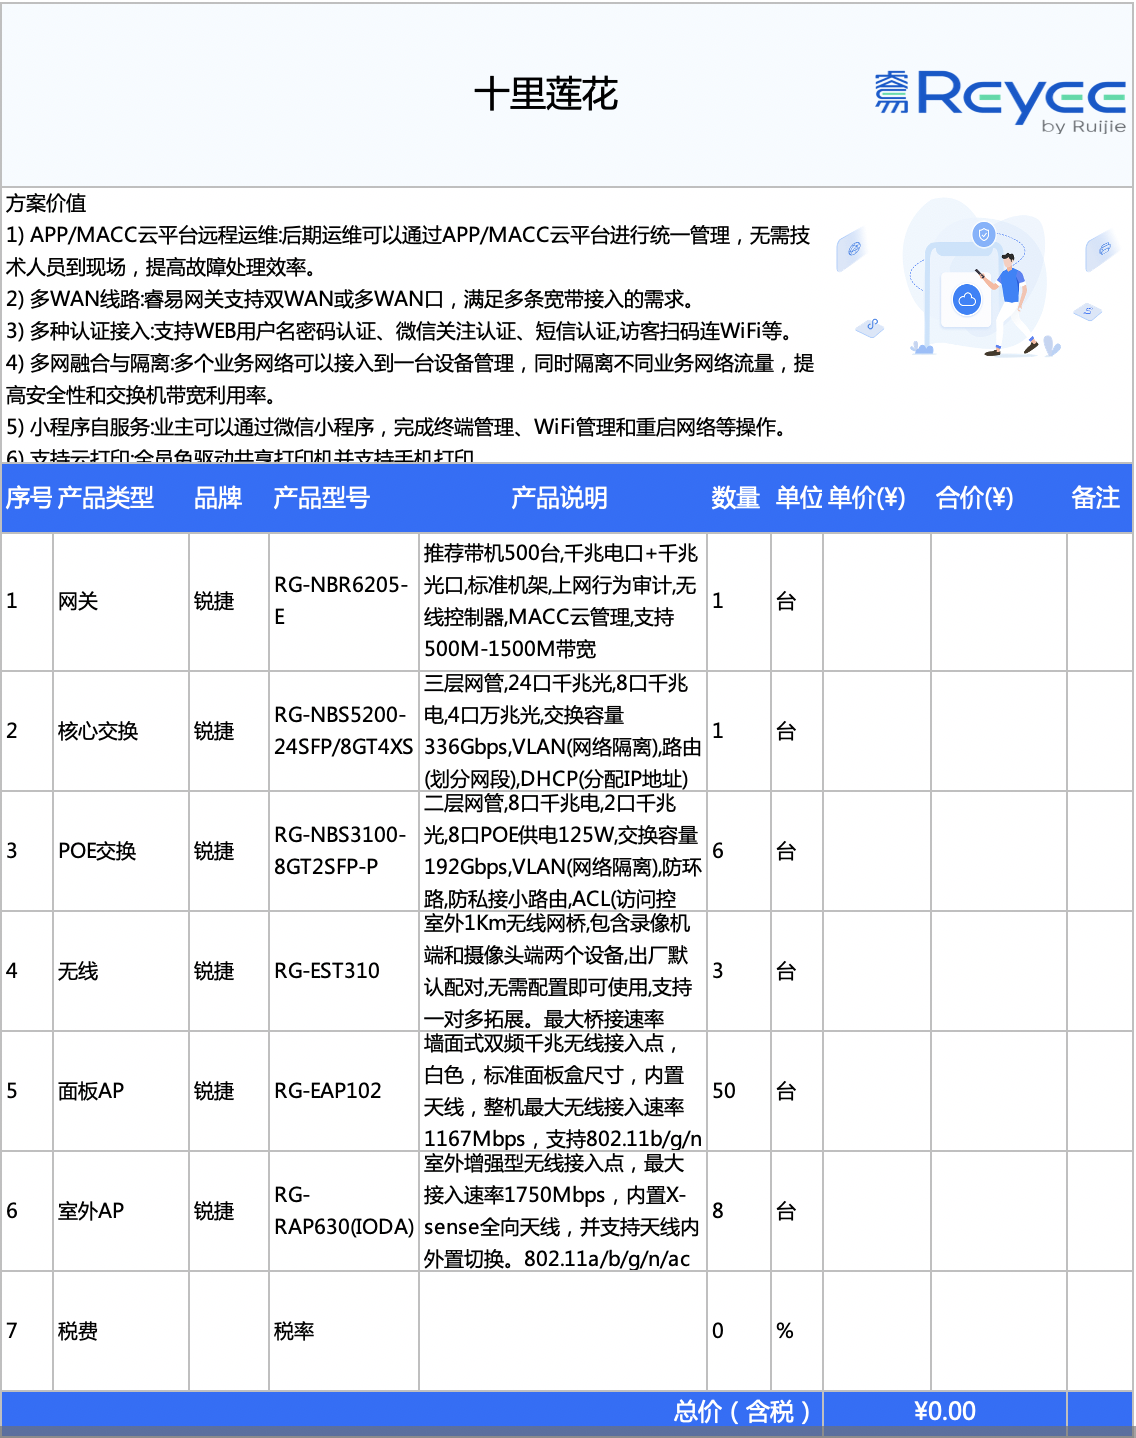
Task: Click the 网关 row product description
Action: click(x=563, y=601)
